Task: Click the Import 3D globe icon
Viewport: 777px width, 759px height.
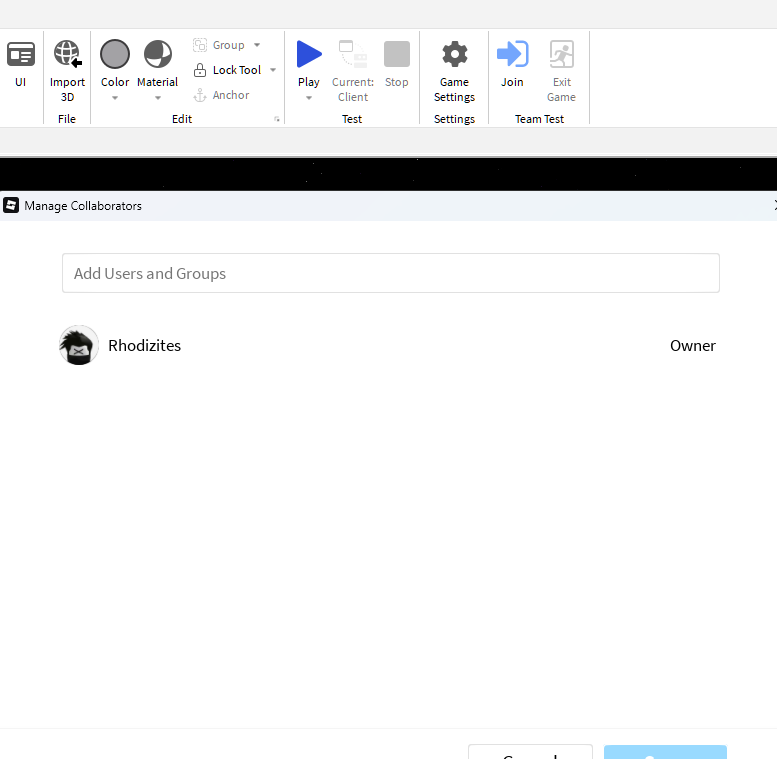Action: click(67, 54)
